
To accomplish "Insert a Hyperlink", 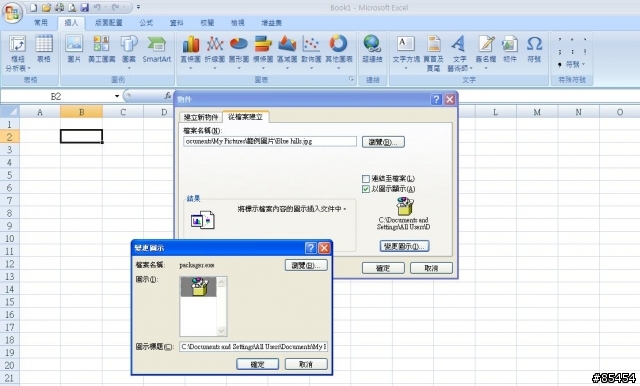I will (372, 49).
